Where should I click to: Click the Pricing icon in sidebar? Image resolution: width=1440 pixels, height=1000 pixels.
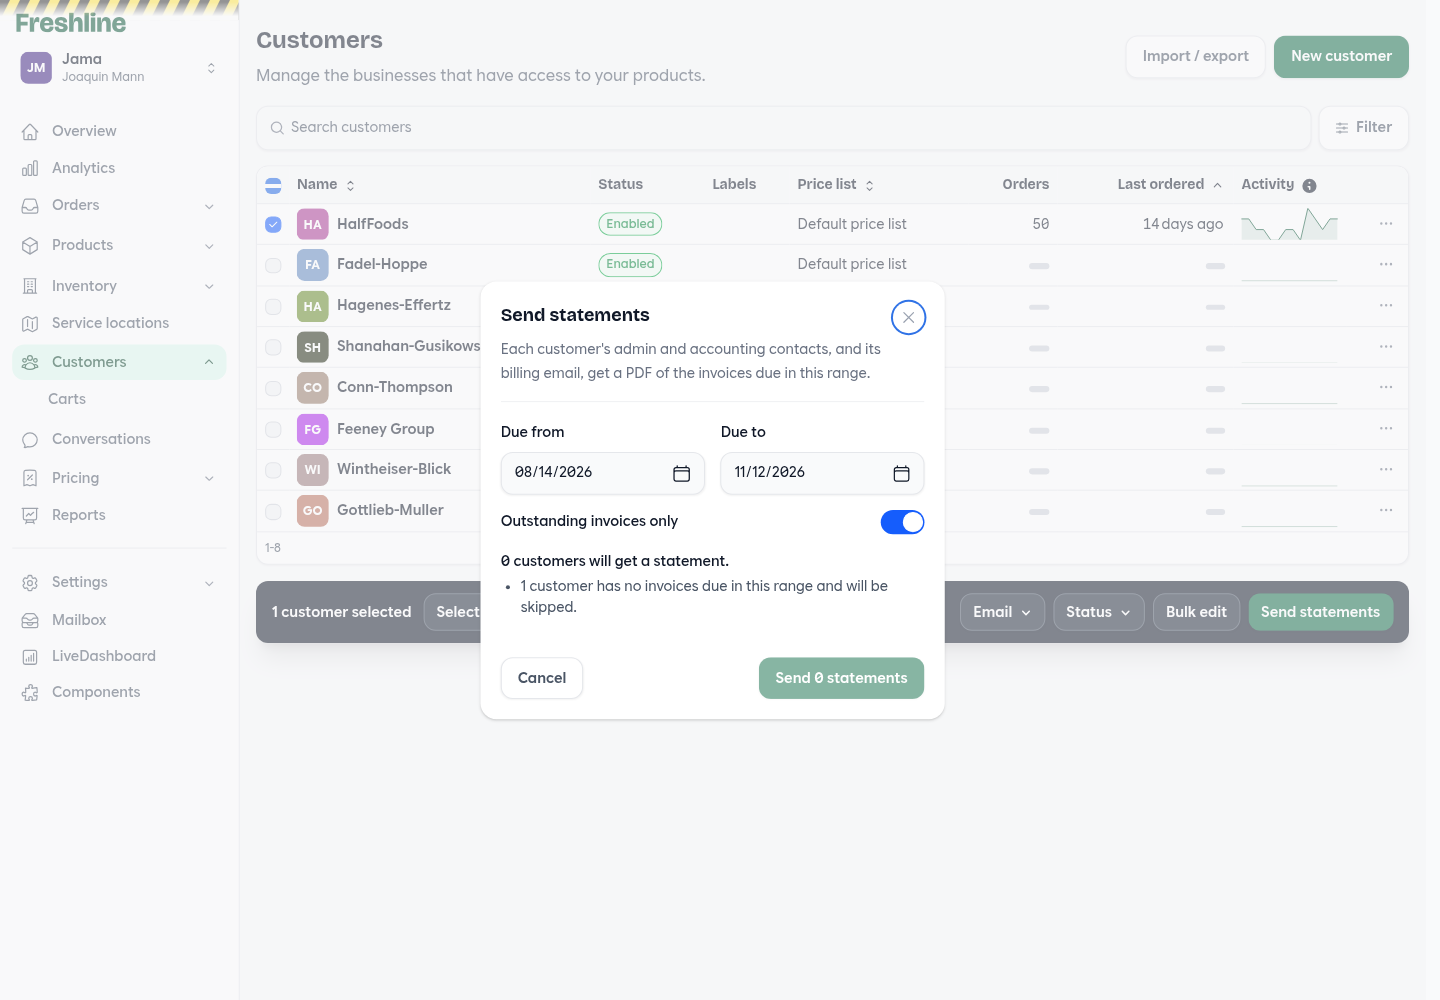tap(30, 478)
